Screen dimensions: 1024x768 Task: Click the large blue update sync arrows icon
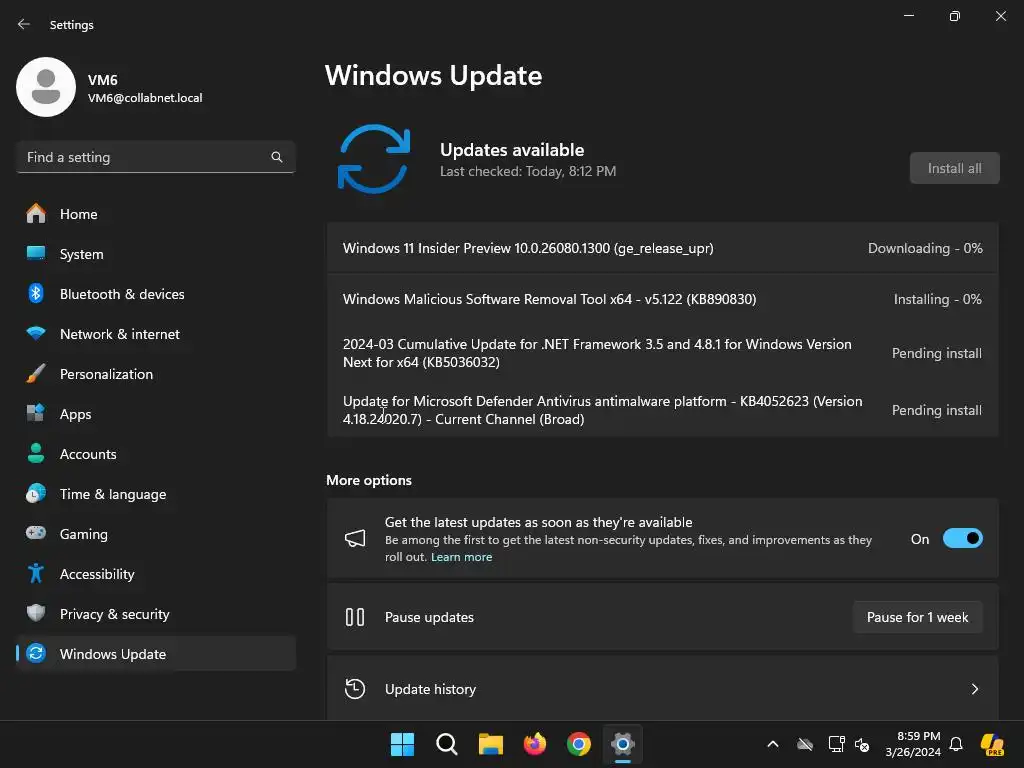point(374,159)
